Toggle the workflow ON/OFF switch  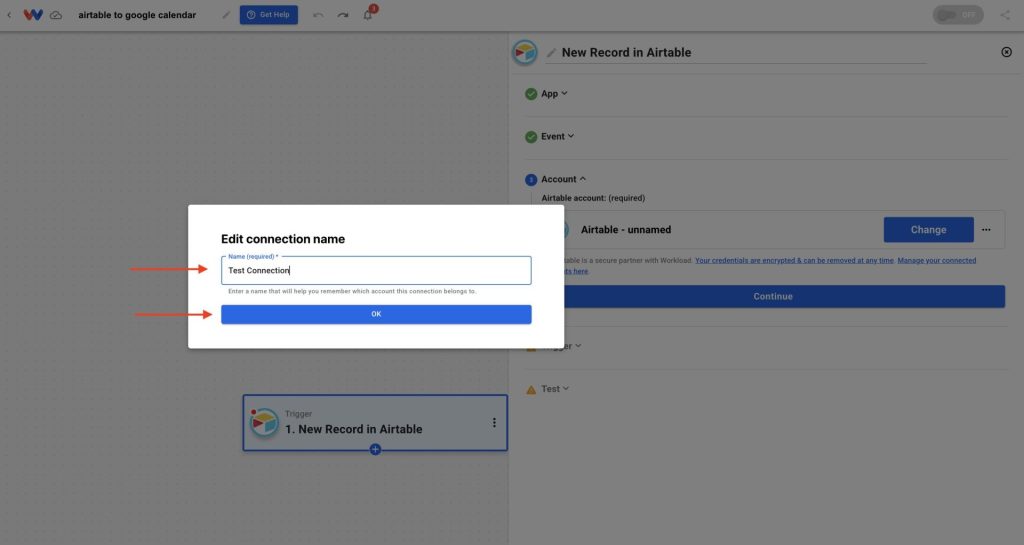[x=958, y=15]
